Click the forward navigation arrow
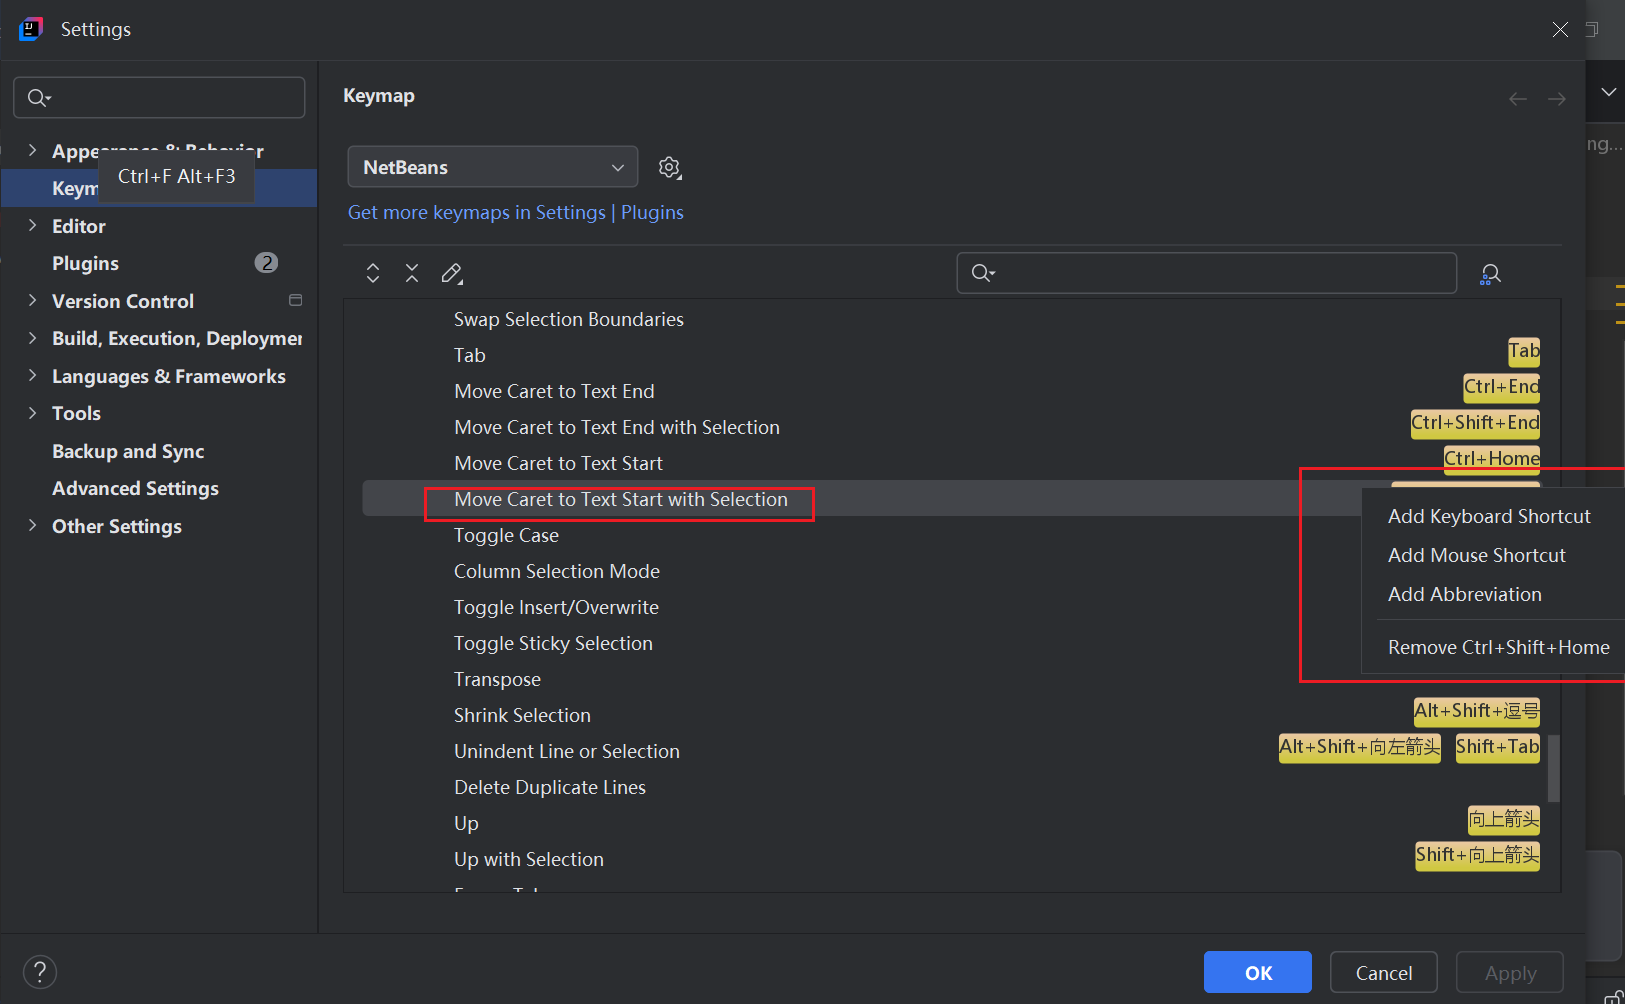 click(x=1557, y=98)
